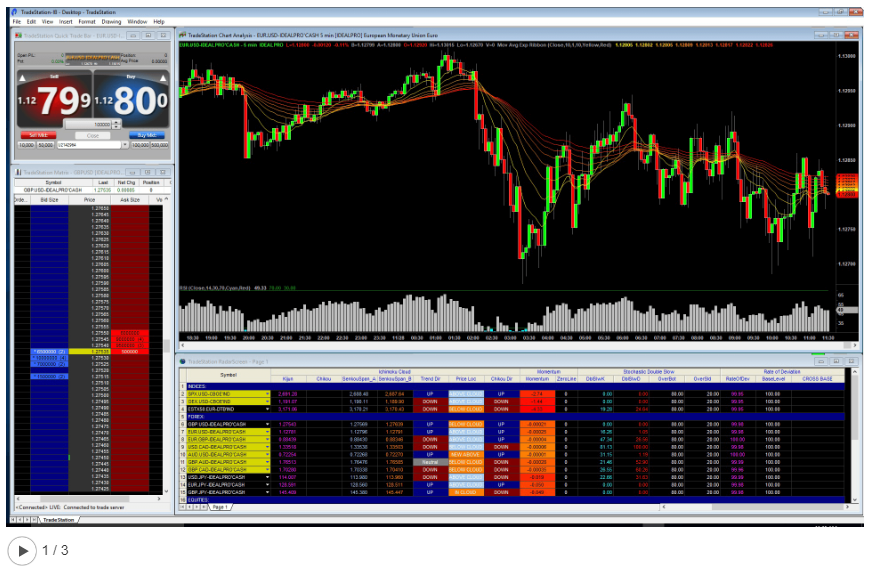Image resolution: width=869 pixels, height=574 pixels.
Task: Select the 500,000 quantity preset
Action: [x=160, y=145]
